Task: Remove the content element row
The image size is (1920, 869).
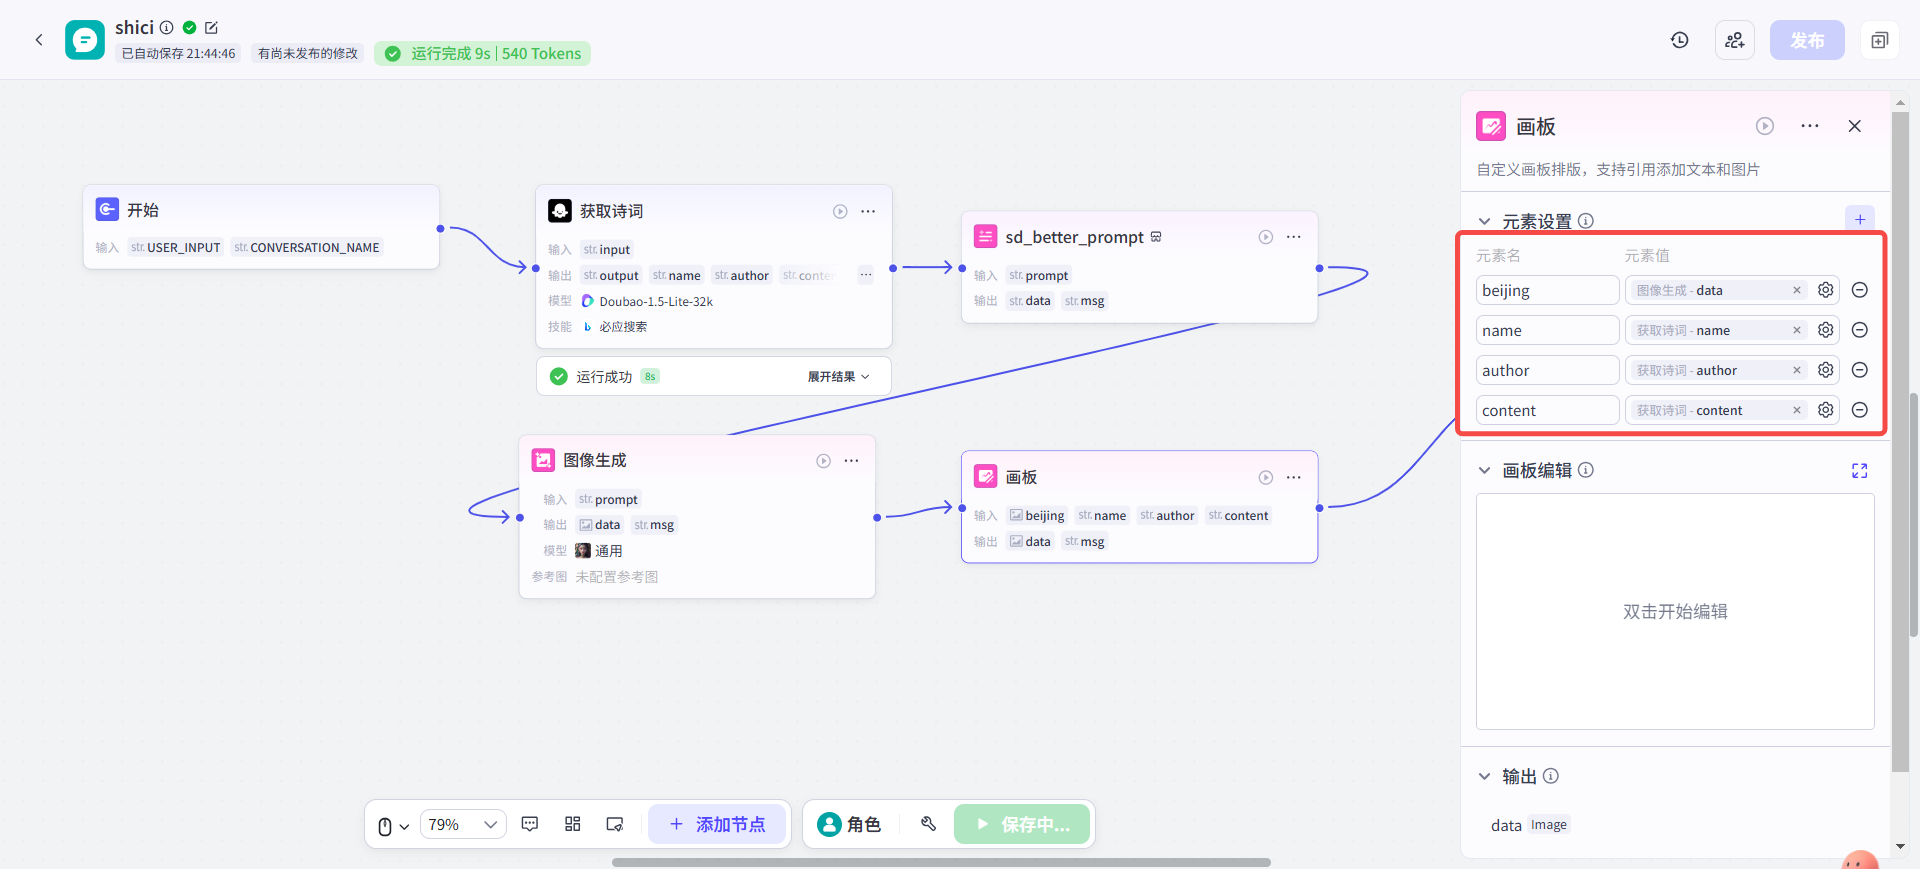Action: (1860, 410)
